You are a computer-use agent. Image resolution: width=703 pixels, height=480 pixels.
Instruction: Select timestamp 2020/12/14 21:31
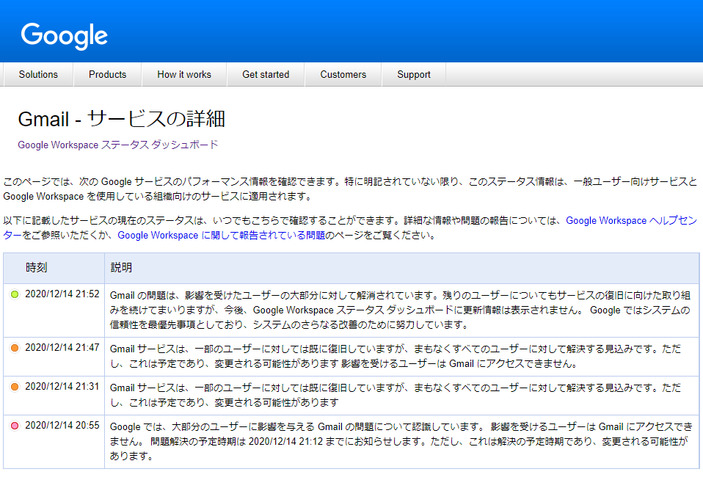pyautogui.click(x=62, y=386)
